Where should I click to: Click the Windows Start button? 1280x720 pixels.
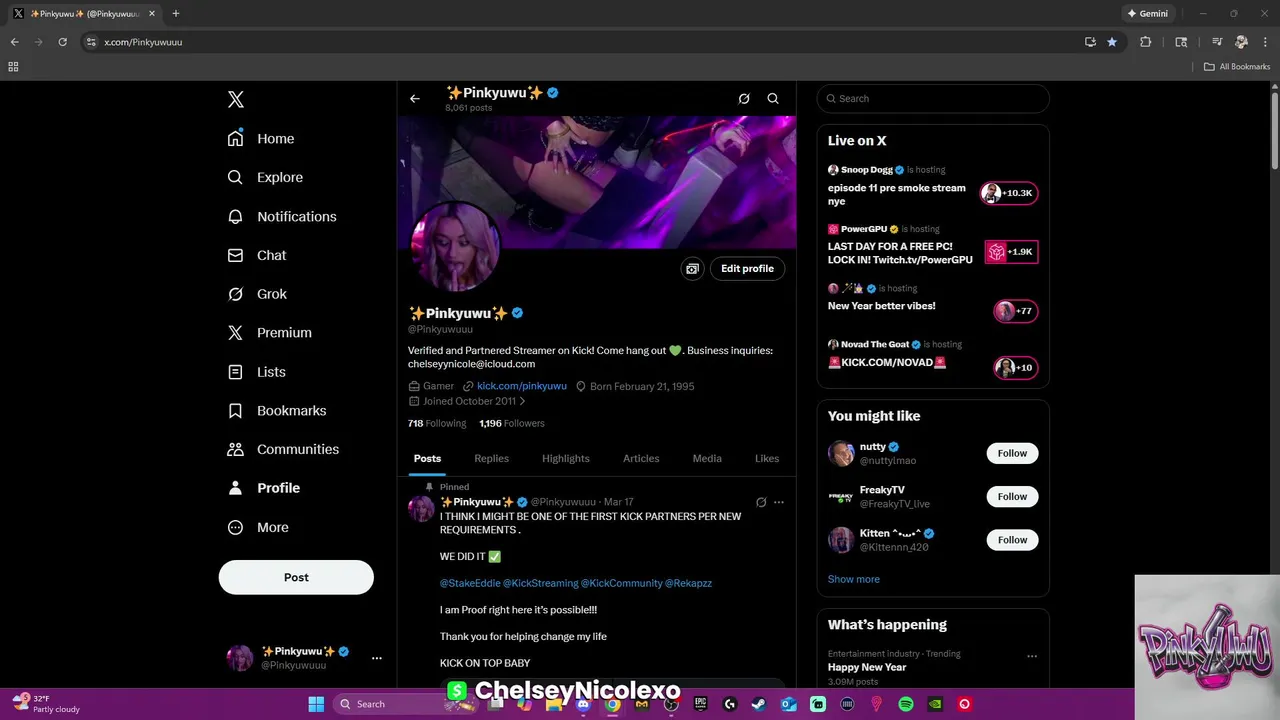point(316,704)
